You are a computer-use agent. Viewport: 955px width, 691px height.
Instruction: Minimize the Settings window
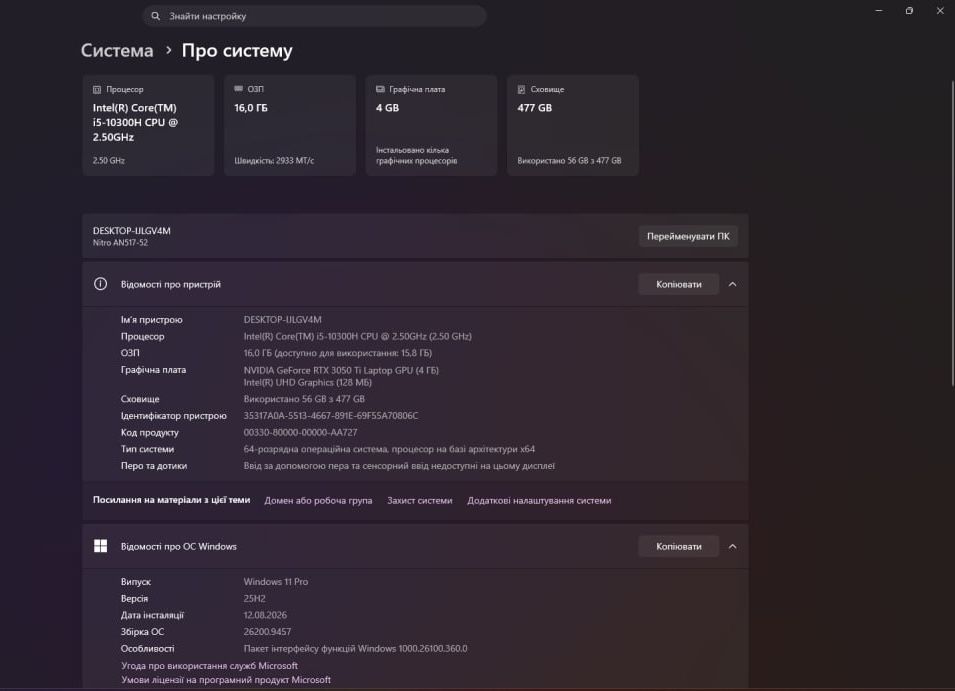coord(879,11)
